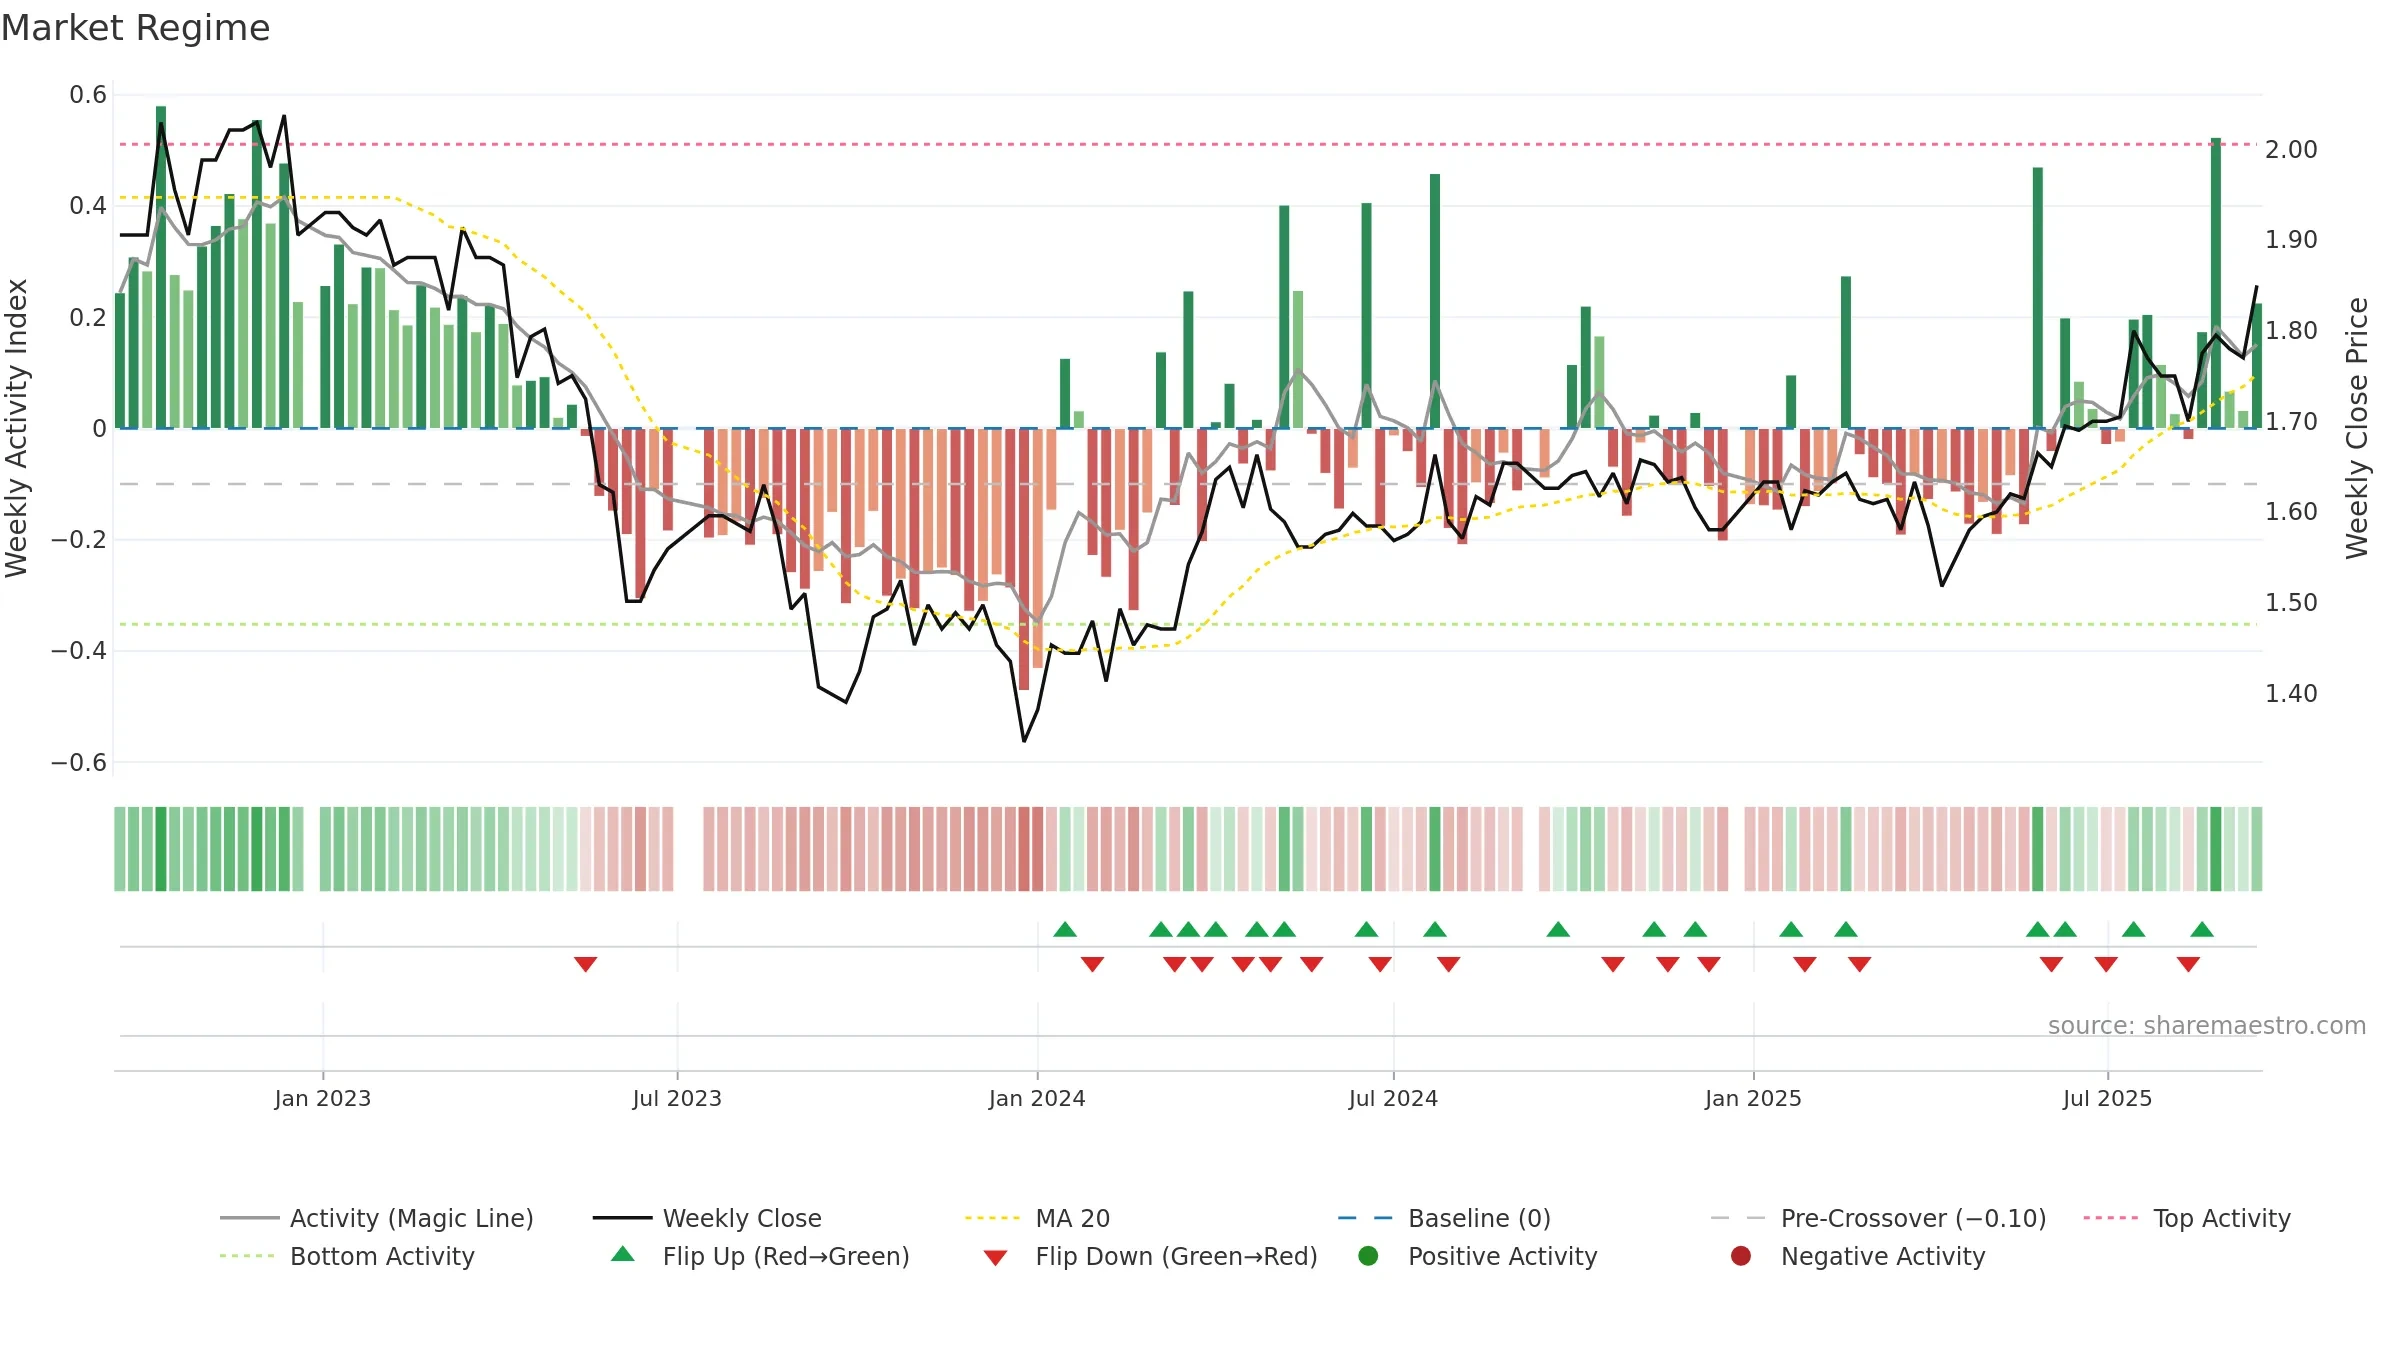Viewport: 2400px width, 1350px height.
Task: Click the tall green bar above 0.5 after Jul 2025
Action: pos(2216,283)
